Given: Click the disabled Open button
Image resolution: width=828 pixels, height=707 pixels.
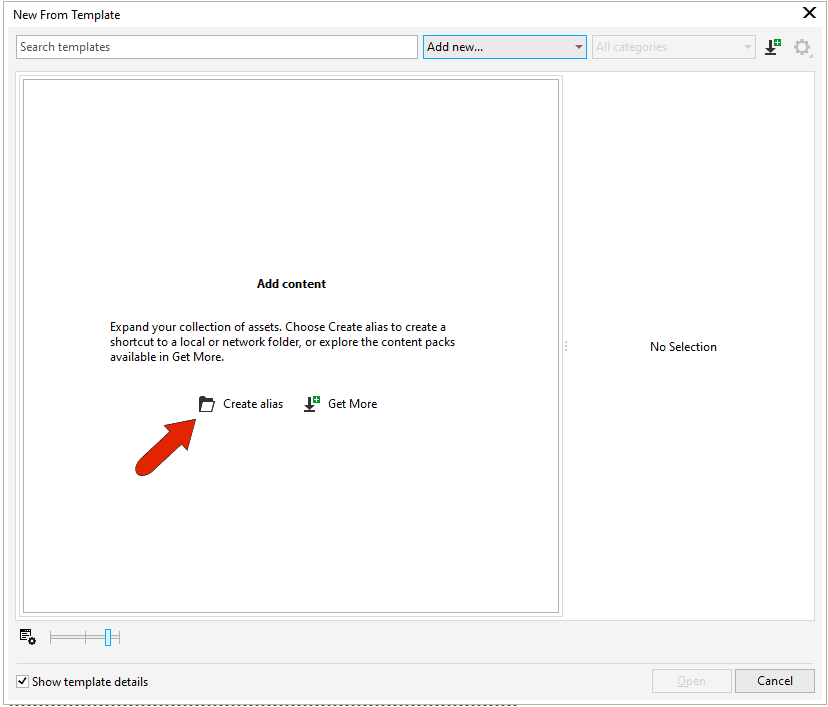Looking at the screenshot, I should tap(691, 680).
